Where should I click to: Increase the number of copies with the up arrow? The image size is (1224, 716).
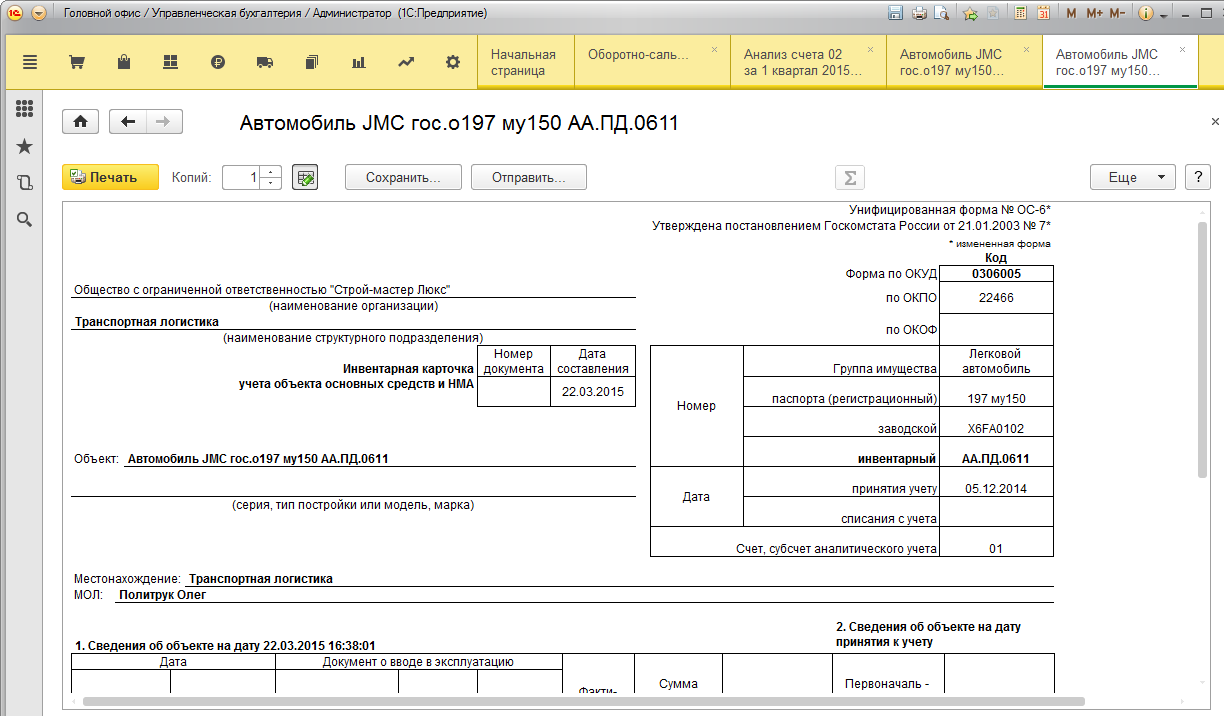tap(272, 171)
